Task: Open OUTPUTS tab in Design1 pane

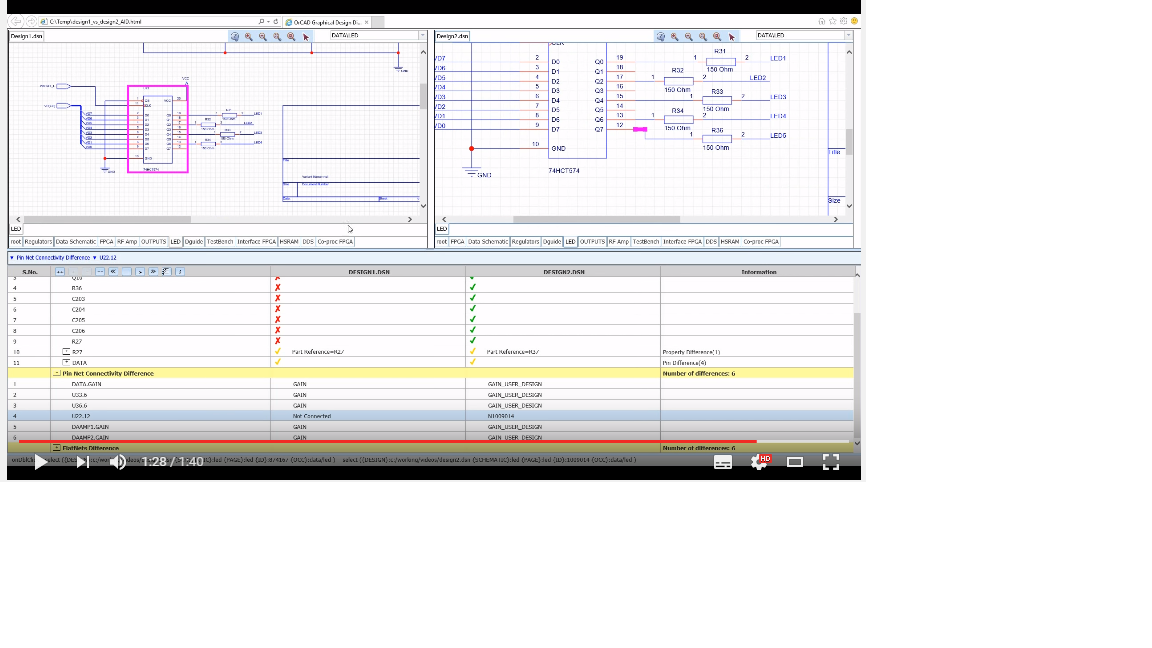Action: (154, 242)
